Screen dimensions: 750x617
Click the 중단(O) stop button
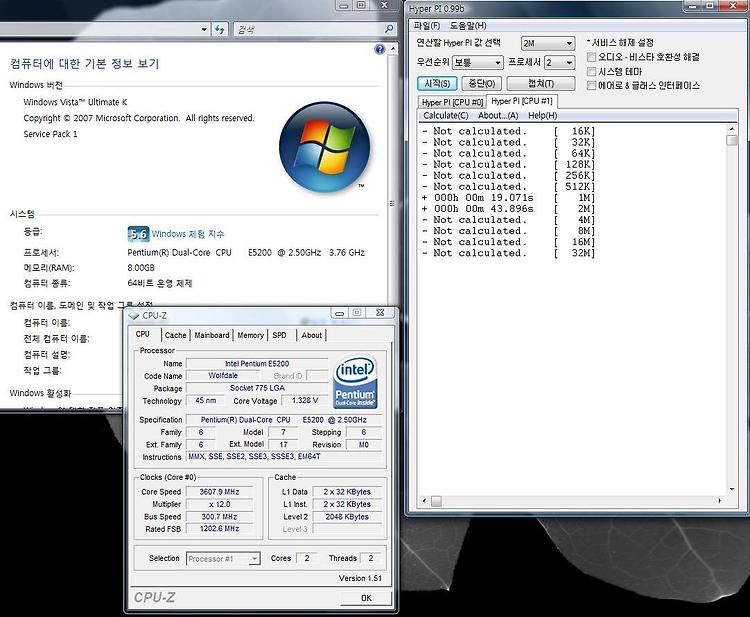pyautogui.click(x=482, y=83)
